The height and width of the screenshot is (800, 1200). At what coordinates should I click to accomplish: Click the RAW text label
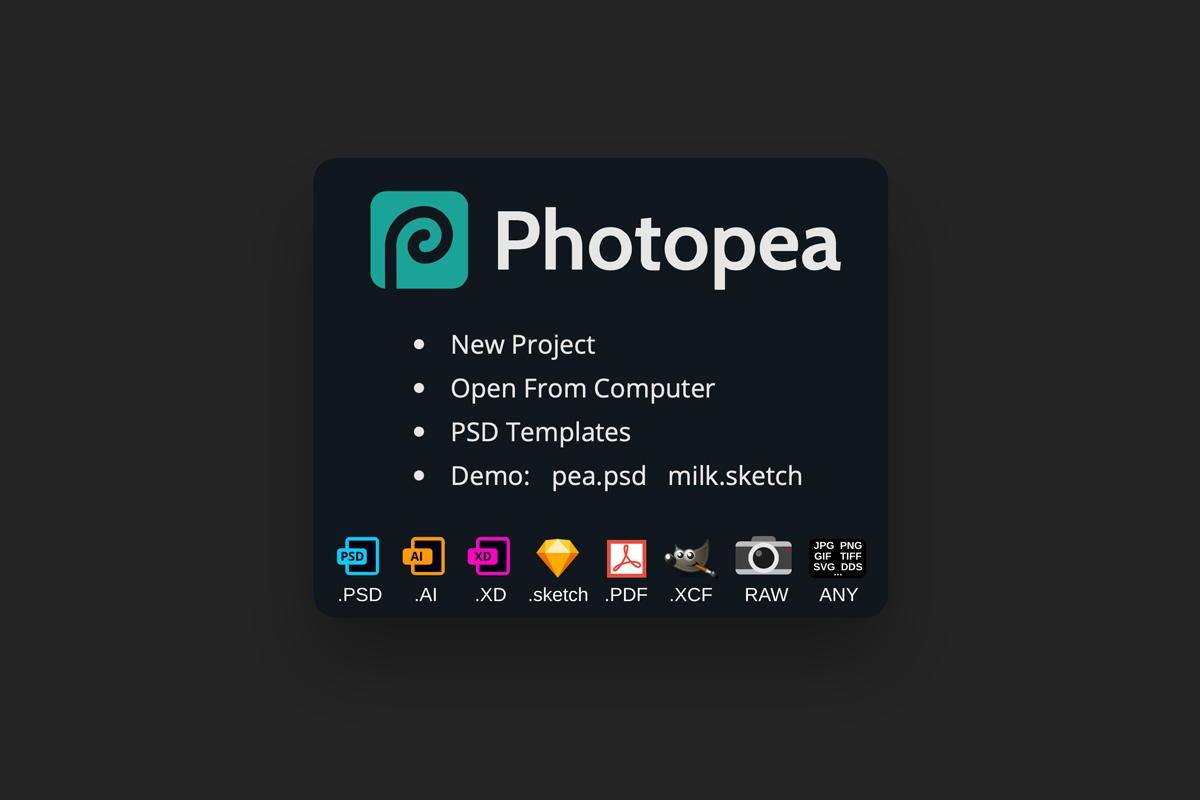766,595
